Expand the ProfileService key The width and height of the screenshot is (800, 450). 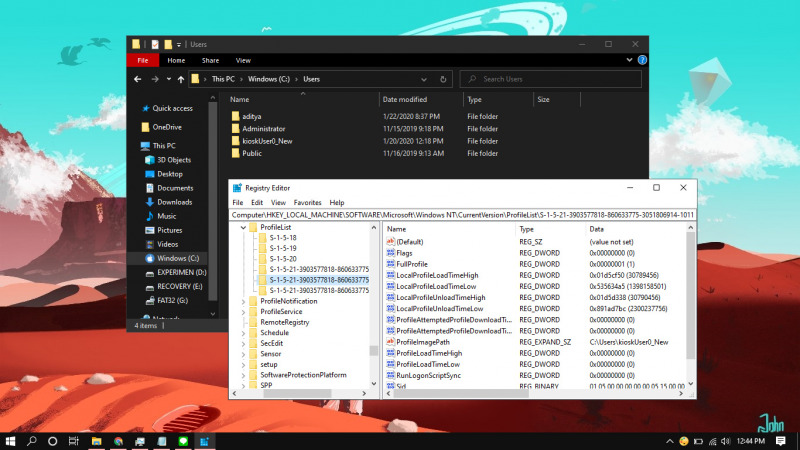243,312
